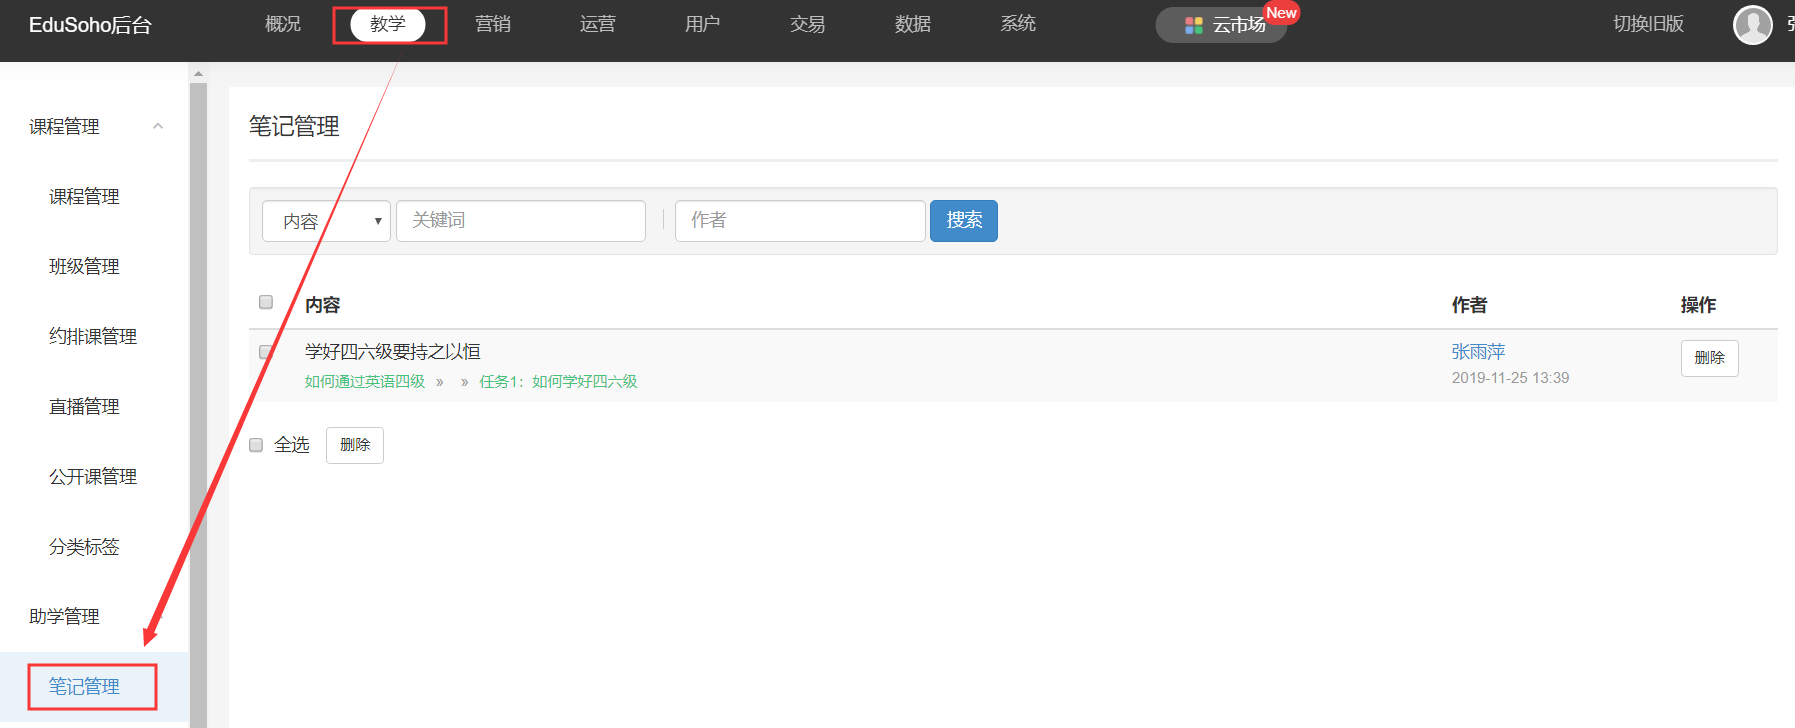Open the 如何通过英语四级 course link
1795x728 pixels.
point(365,382)
